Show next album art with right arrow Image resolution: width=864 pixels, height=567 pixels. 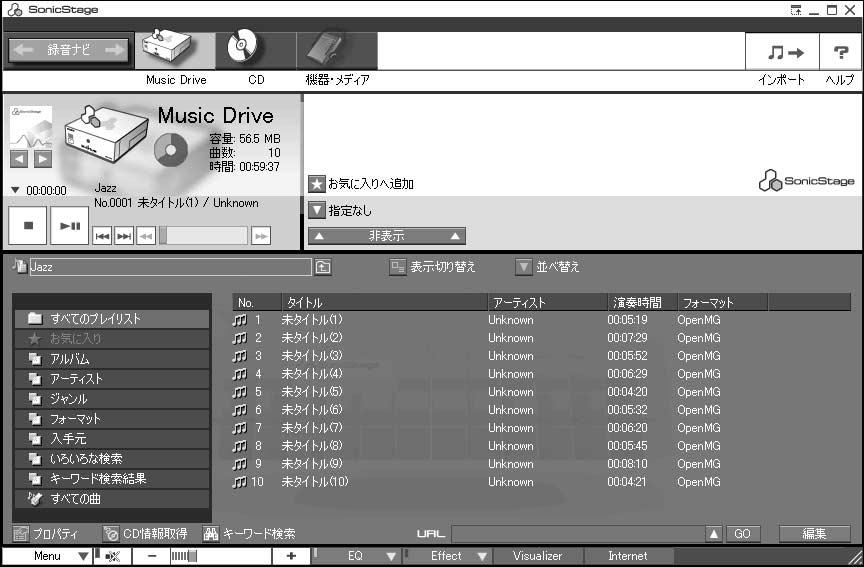pos(42,159)
